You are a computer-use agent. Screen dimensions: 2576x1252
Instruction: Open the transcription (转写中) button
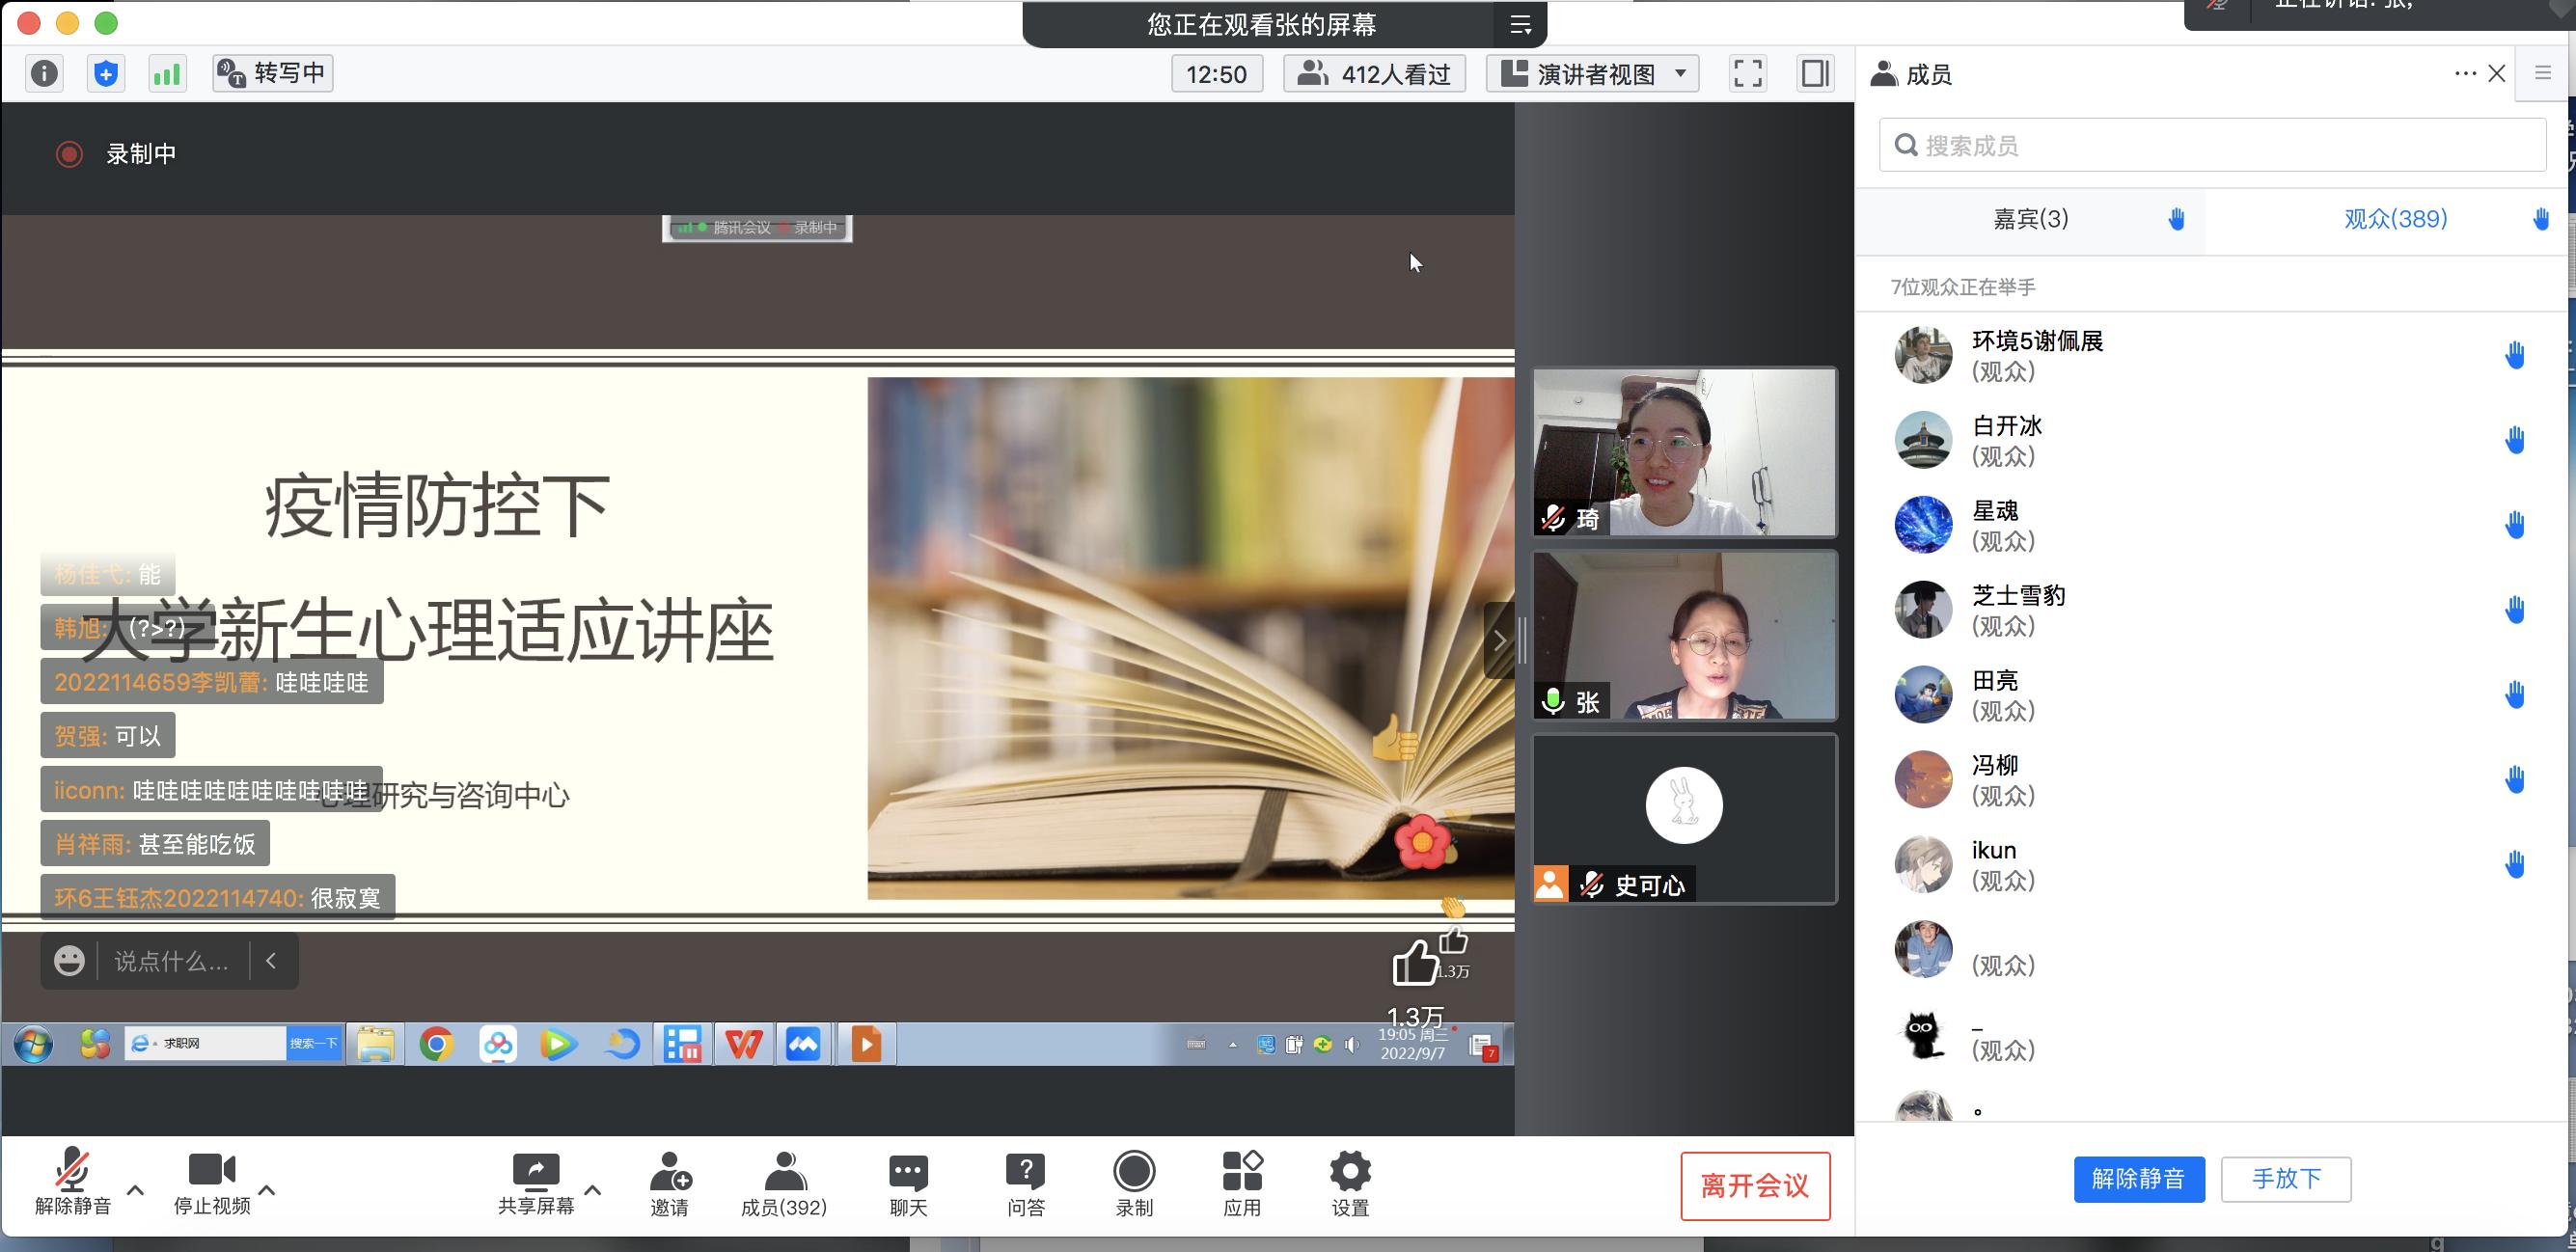pyautogui.click(x=272, y=73)
